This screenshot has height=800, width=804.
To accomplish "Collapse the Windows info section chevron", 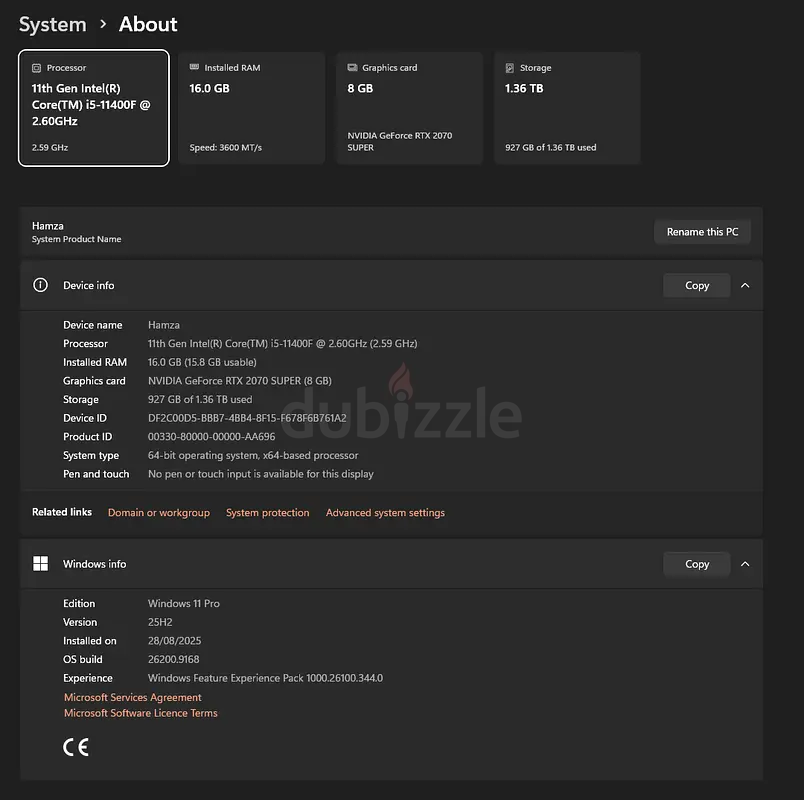I will click(745, 564).
